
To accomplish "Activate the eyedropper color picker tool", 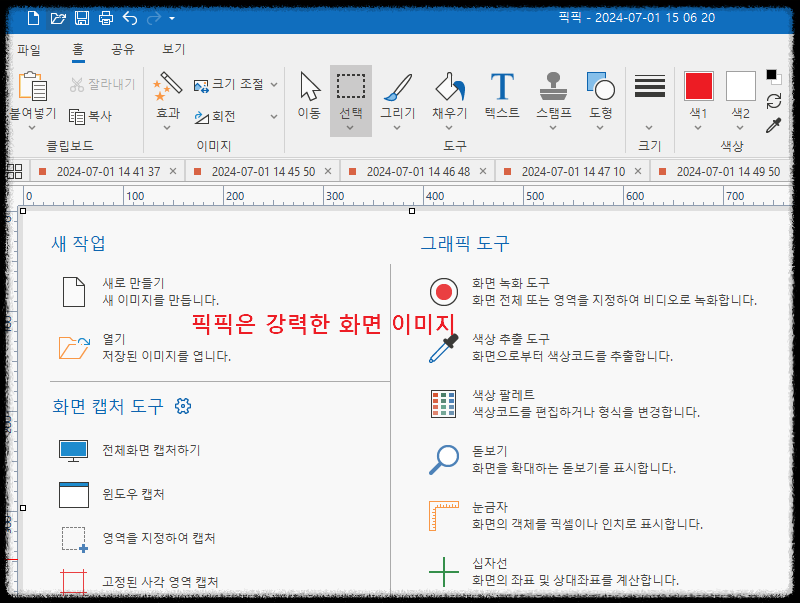I will [x=773, y=125].
